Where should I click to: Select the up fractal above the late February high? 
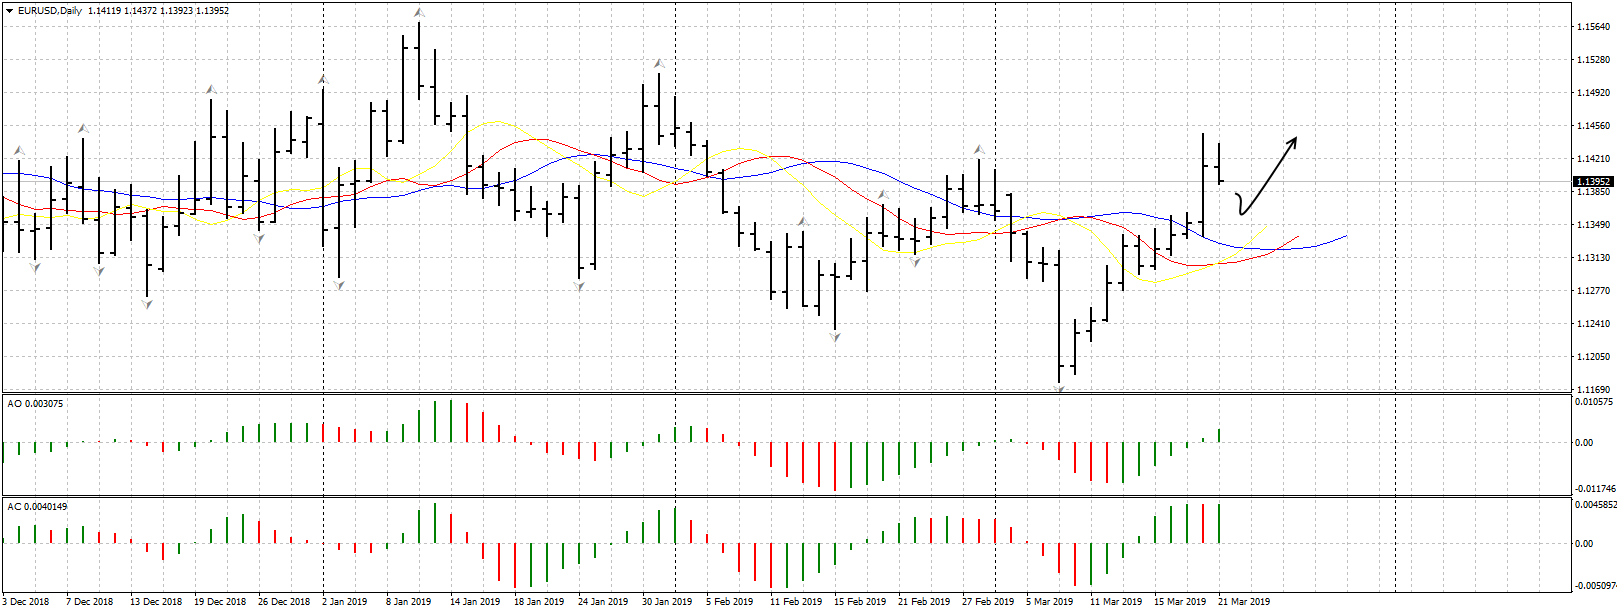tap(979, 150)
